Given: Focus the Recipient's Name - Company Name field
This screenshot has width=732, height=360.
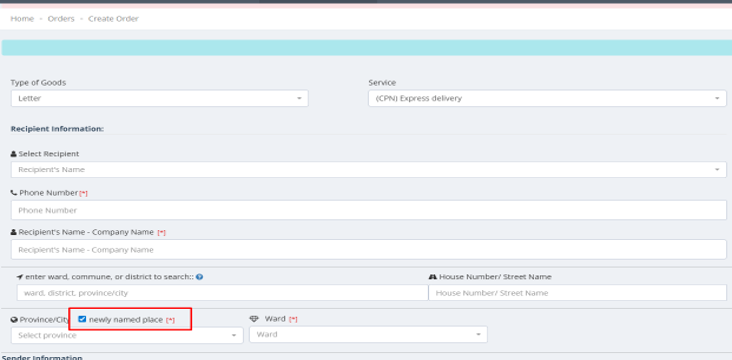Looking at the screenshot, I should coord(368,250).
